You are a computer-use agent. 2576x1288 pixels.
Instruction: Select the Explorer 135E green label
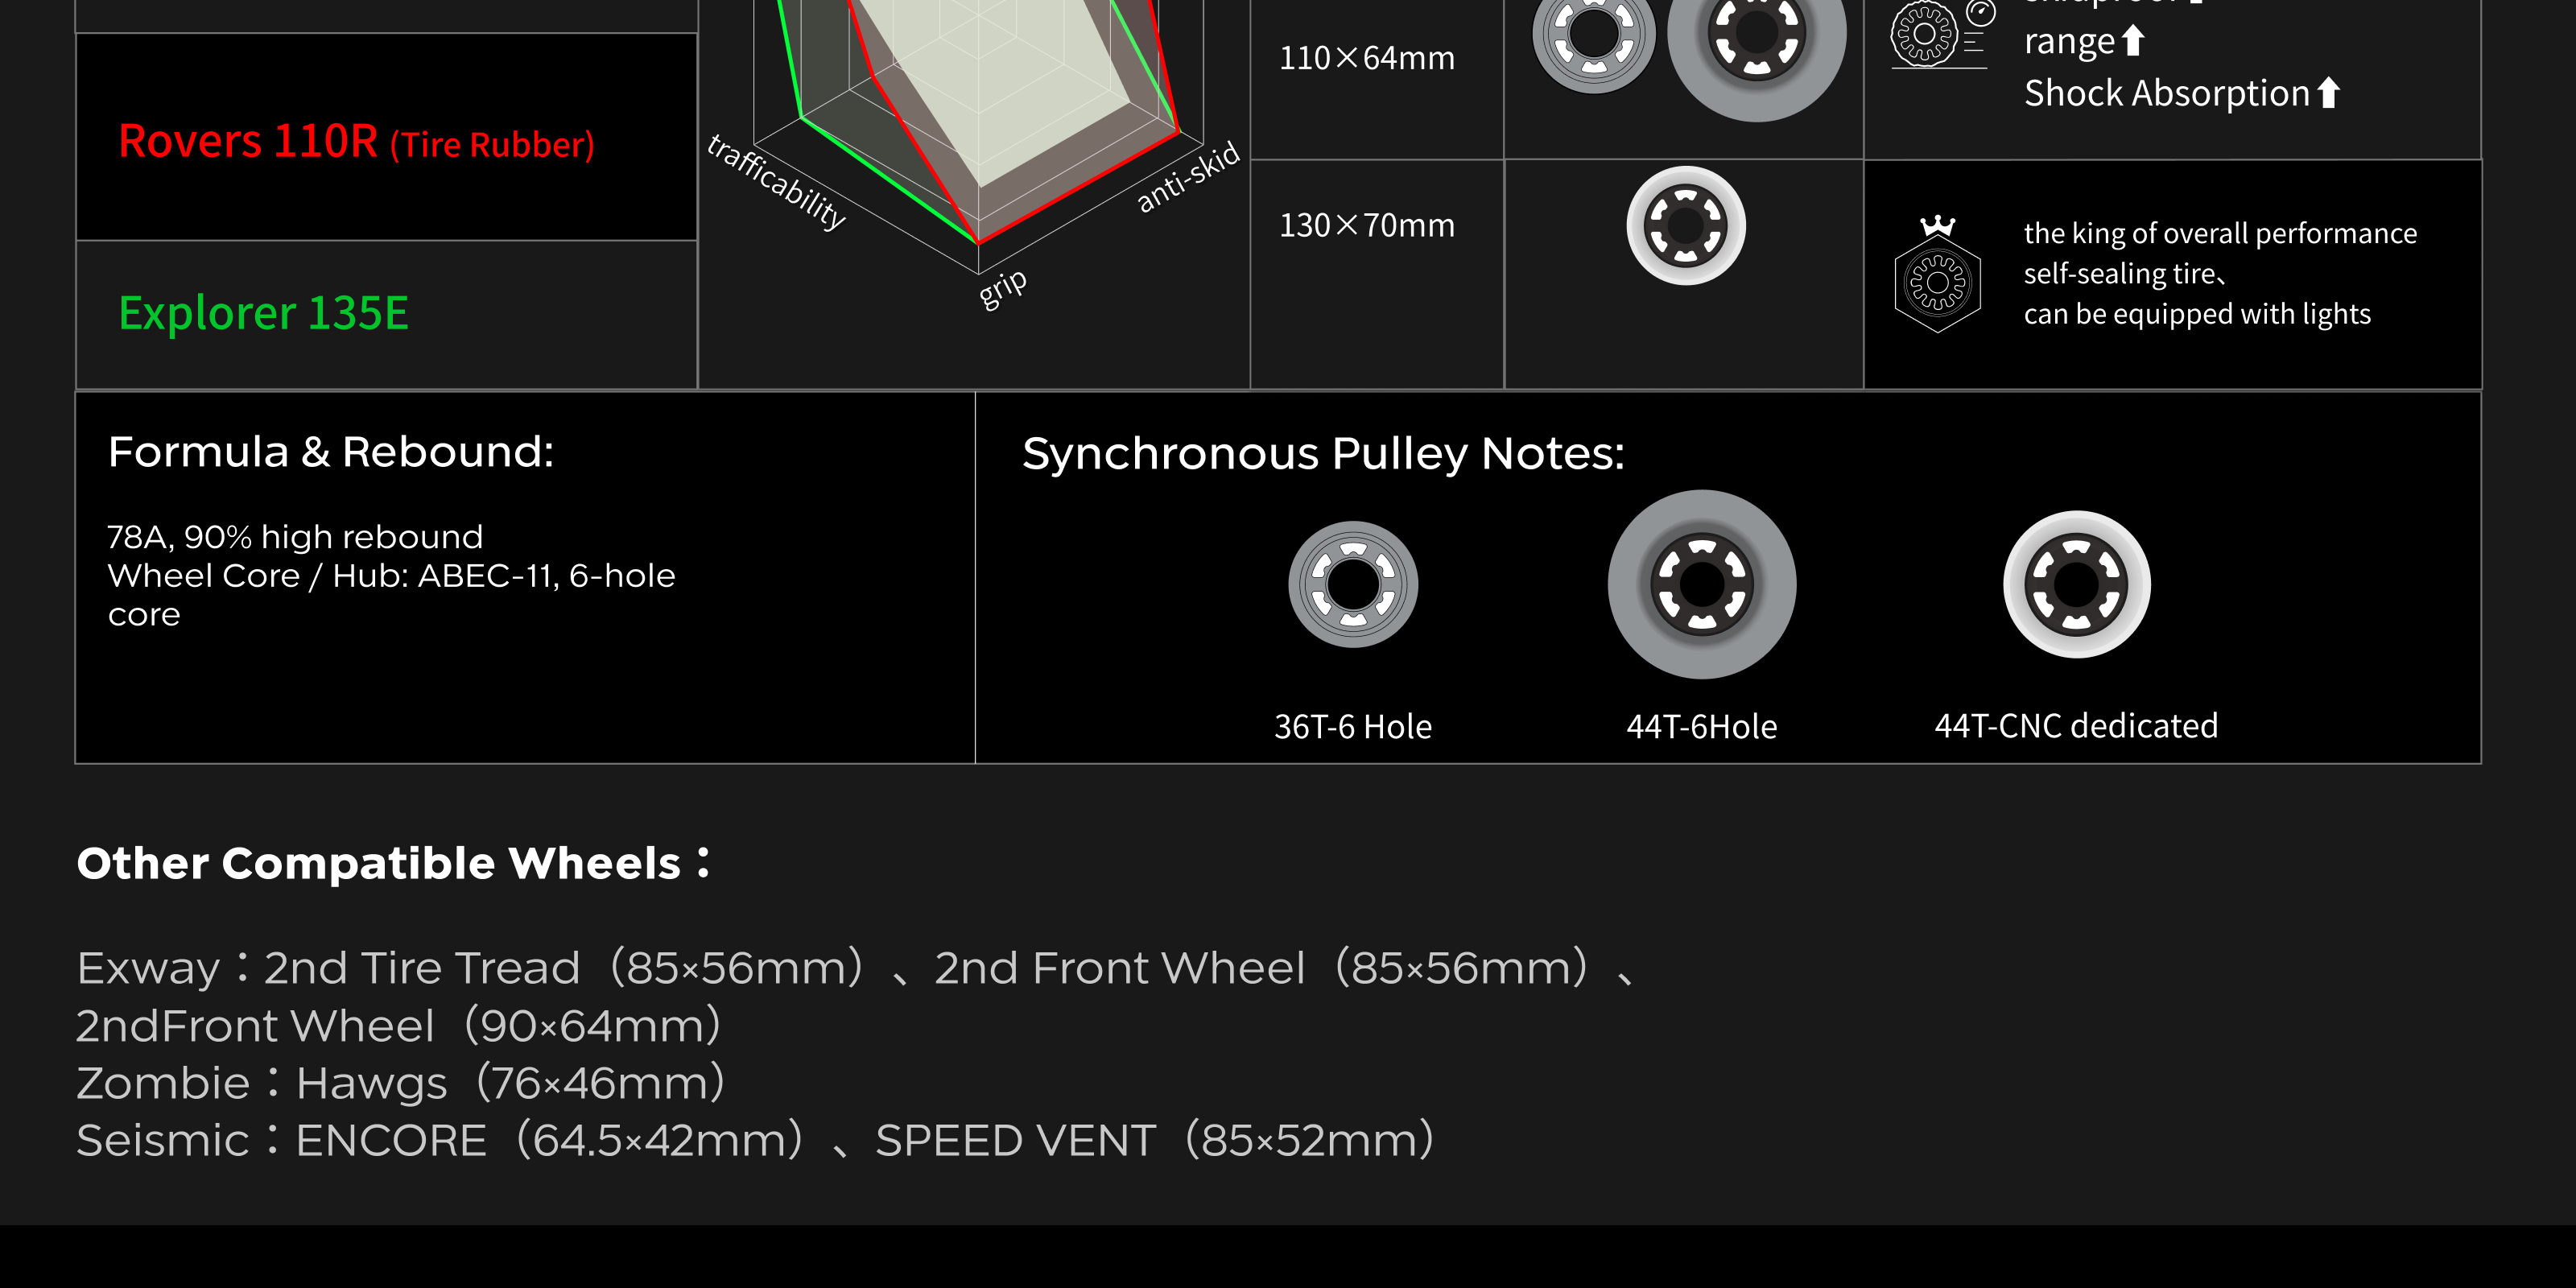263,313
